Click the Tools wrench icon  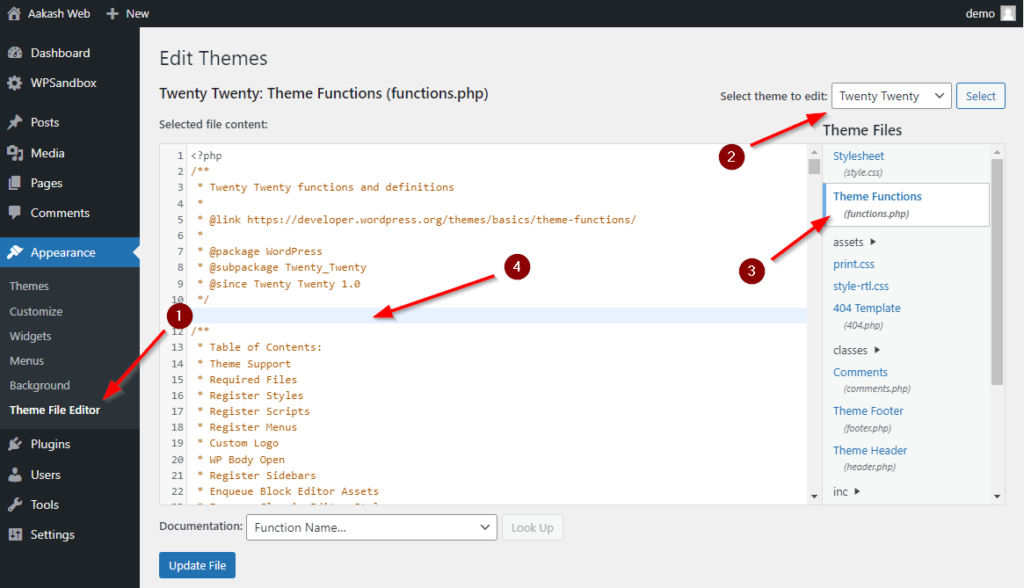pos(15,505)
